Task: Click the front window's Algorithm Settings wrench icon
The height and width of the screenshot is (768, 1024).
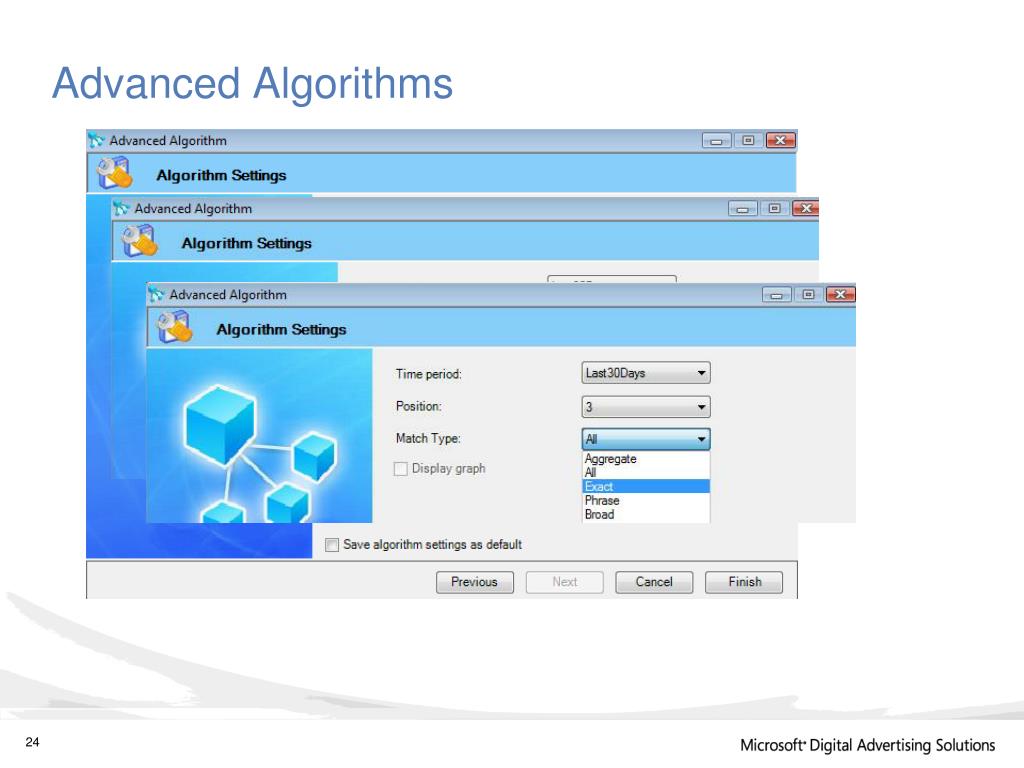Action: coord(174,328)
